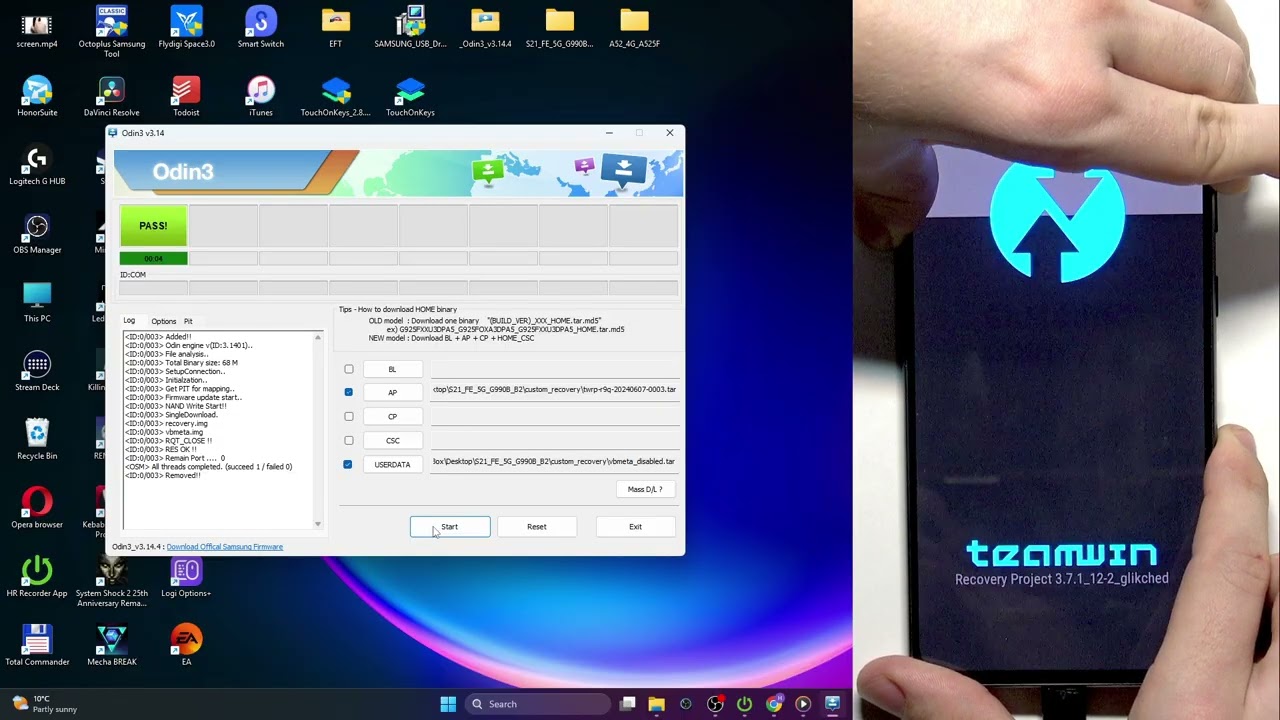Open the EFT folder on desktop
This screenshot has width=1280, height=720.
336,27
